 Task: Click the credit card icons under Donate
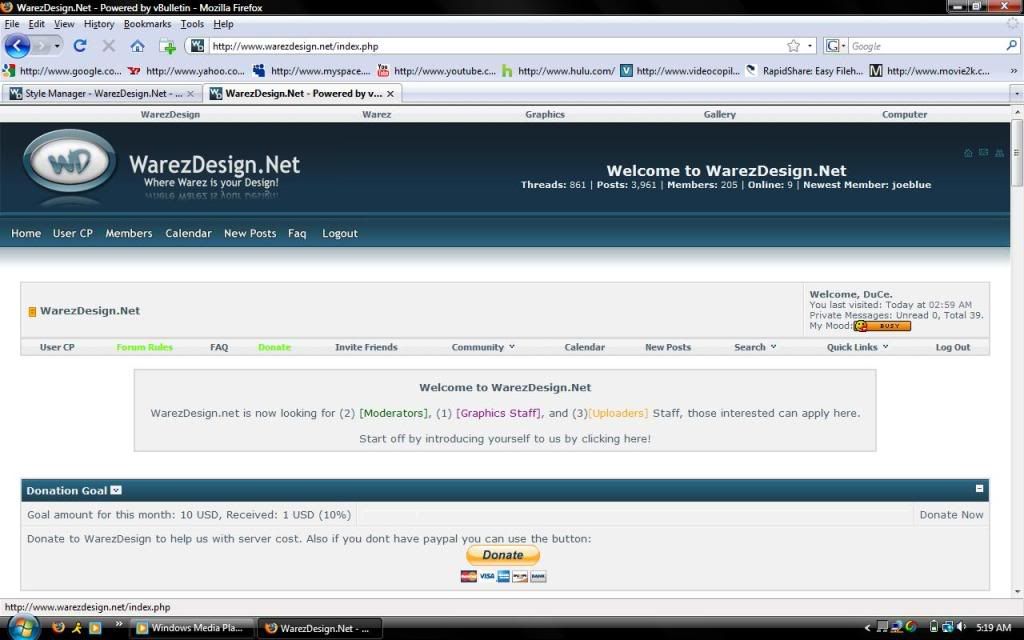pos(503,577)
